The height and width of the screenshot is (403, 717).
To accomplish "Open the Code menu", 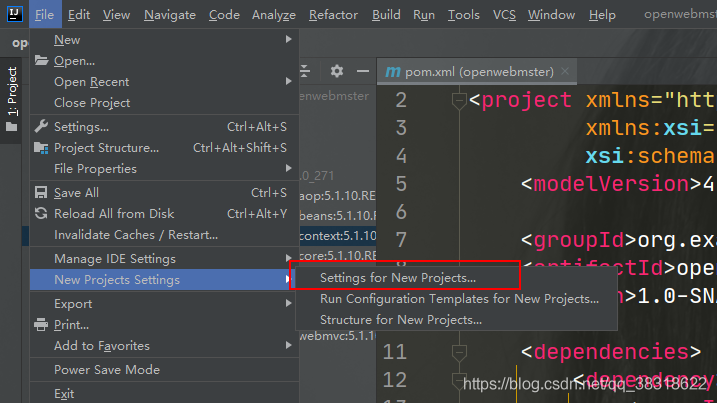I will click(224, 15).
